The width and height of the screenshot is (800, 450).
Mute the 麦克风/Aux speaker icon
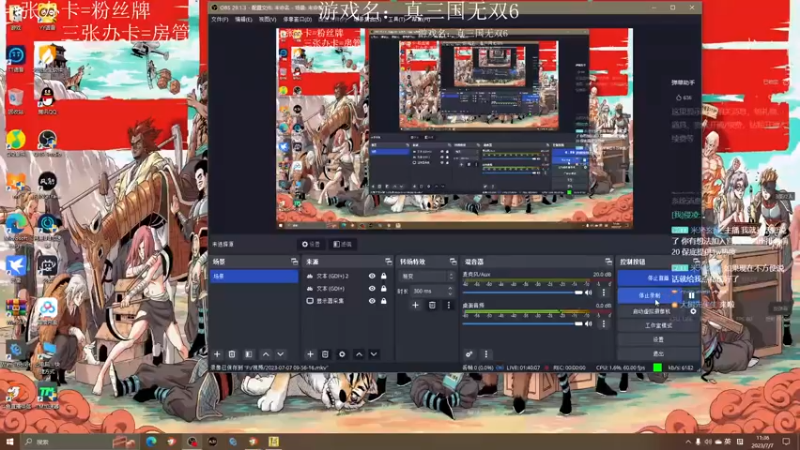[589, 292]
